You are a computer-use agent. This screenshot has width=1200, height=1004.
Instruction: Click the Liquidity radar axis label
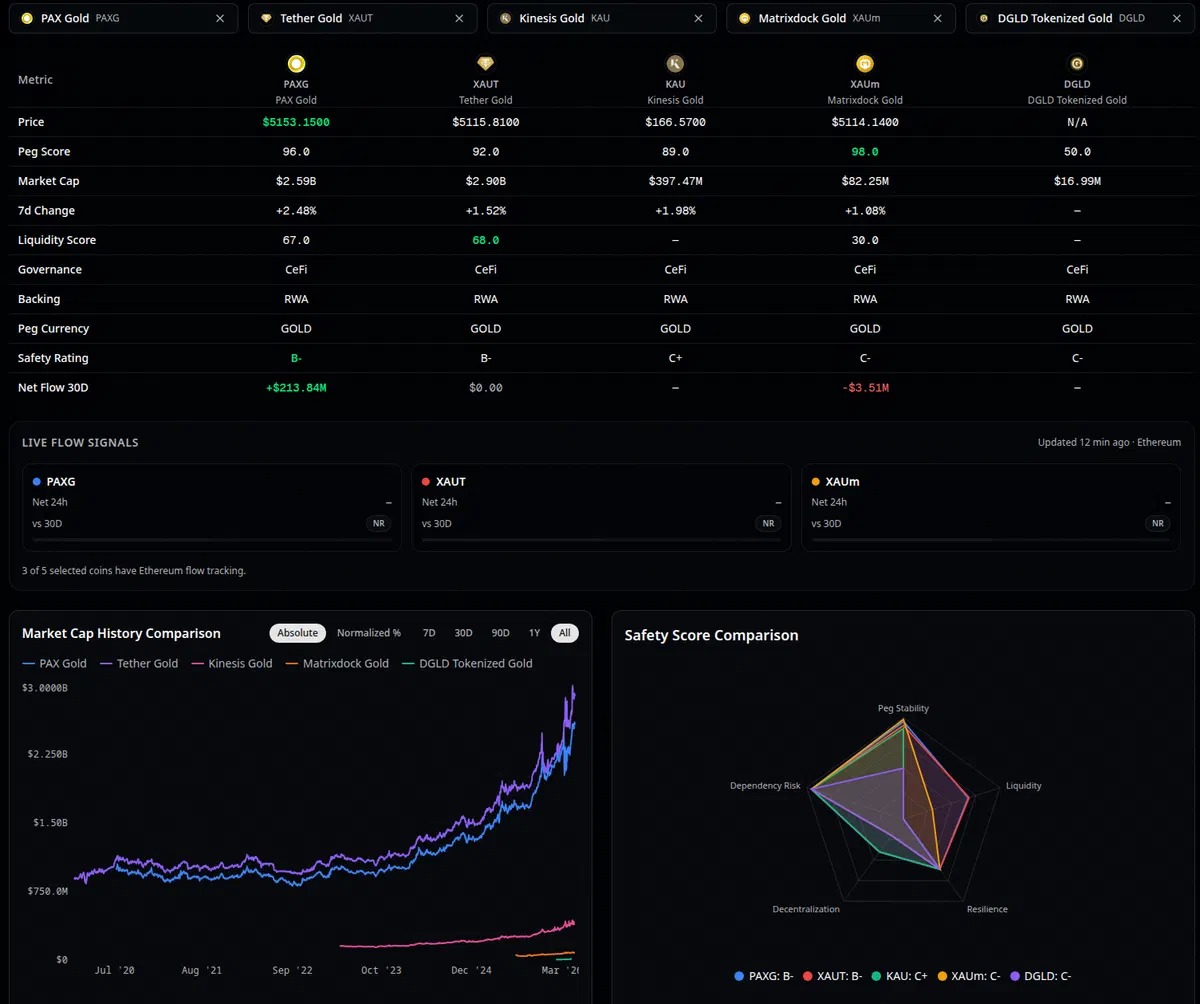[x=1023, y=786]
